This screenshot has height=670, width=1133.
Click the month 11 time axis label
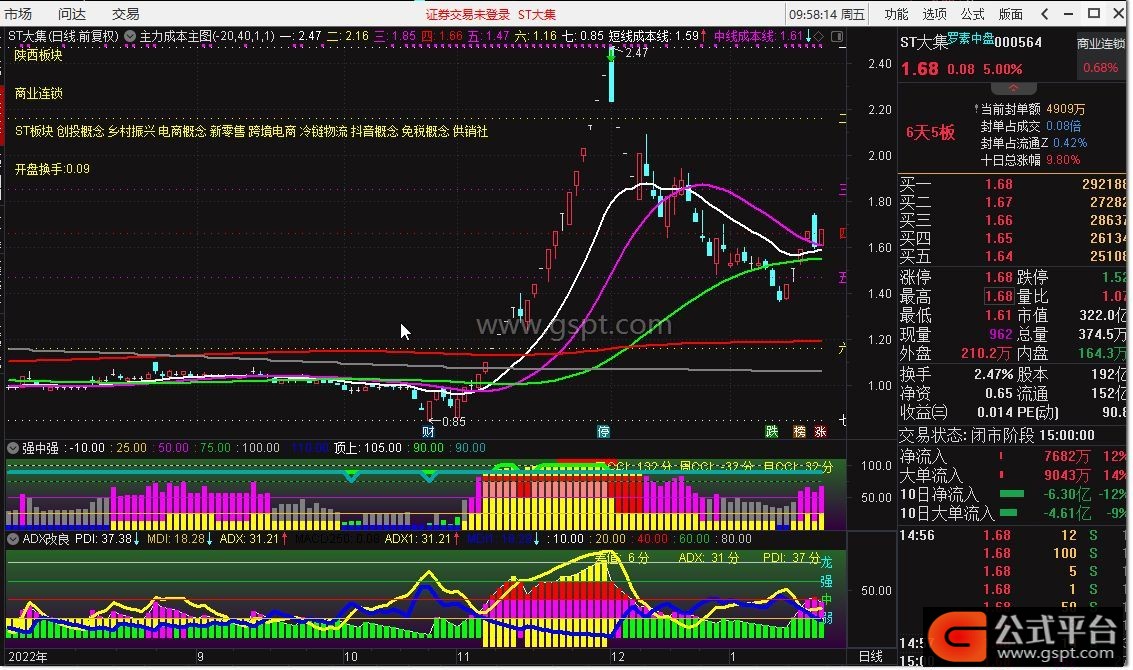(462, 657)
